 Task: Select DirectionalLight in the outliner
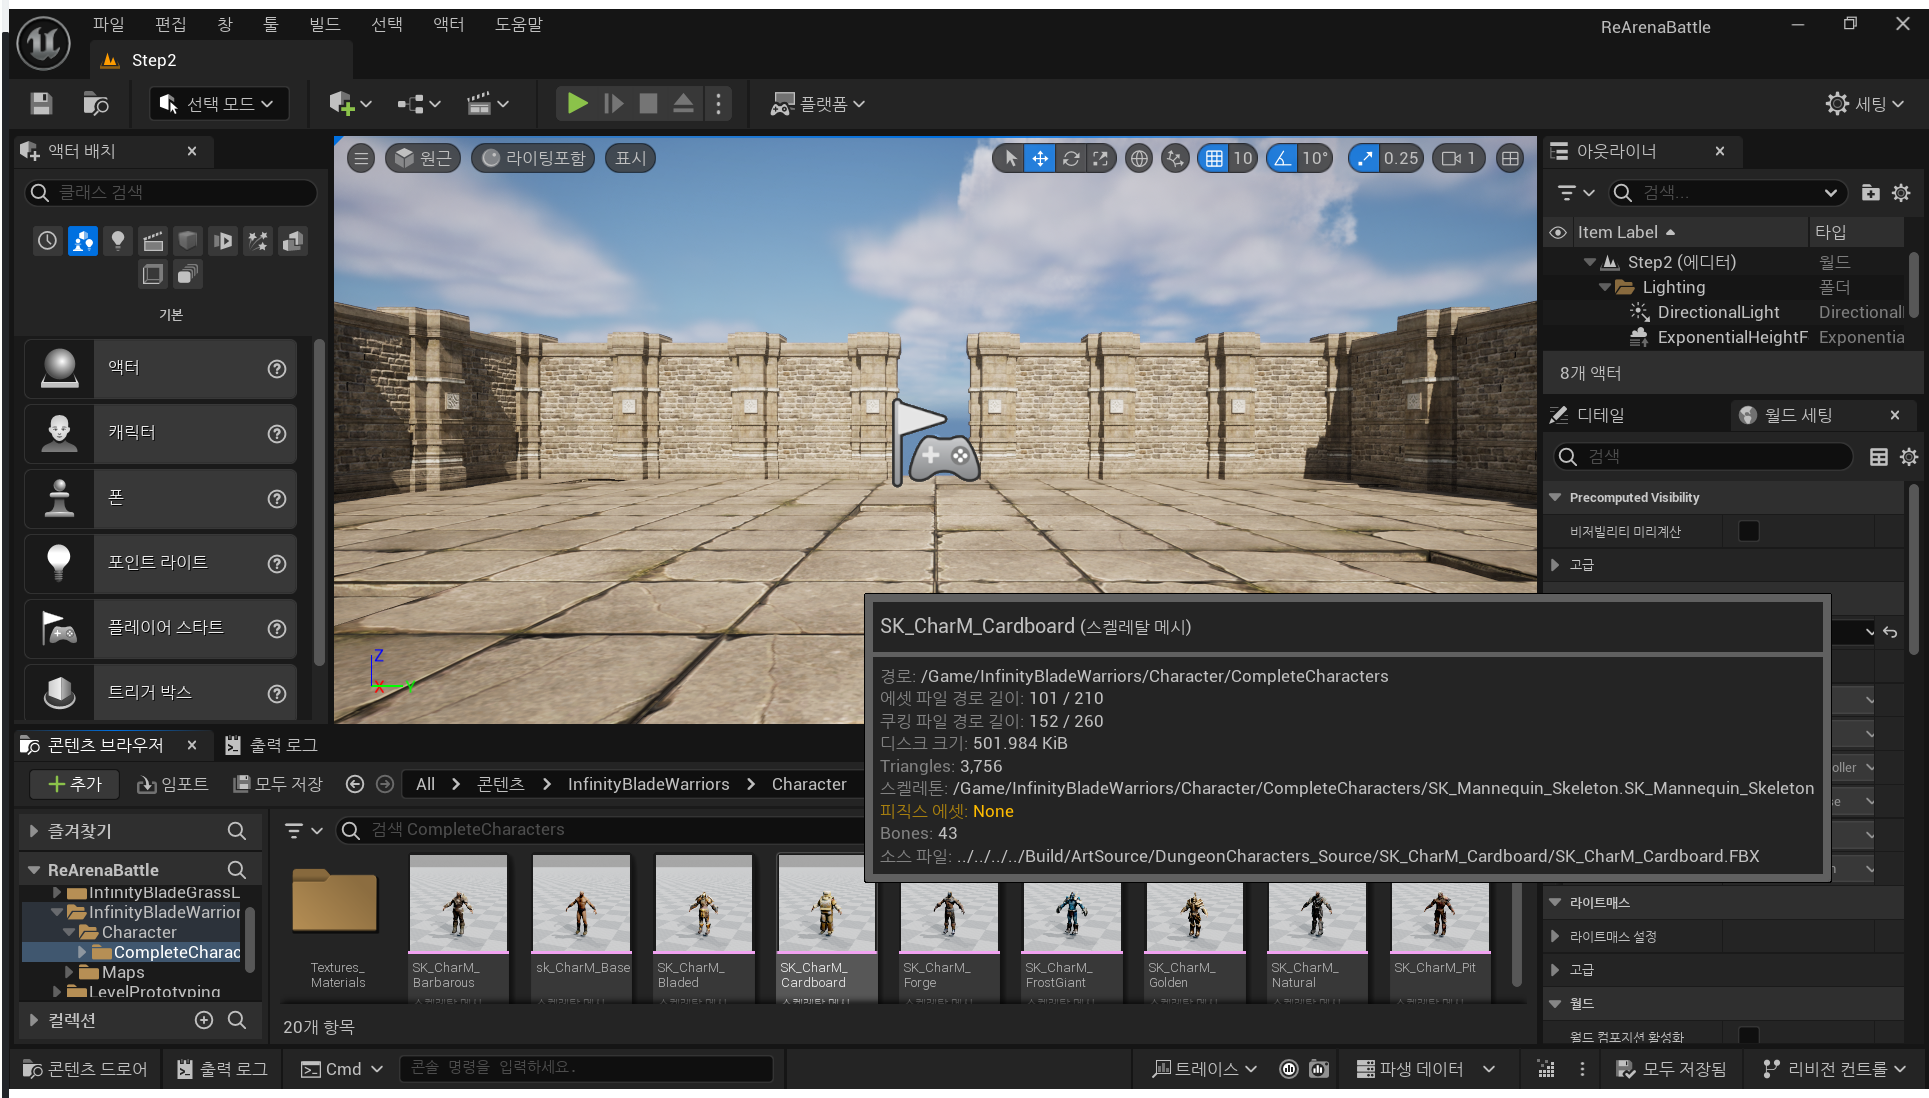point(1718,312)
